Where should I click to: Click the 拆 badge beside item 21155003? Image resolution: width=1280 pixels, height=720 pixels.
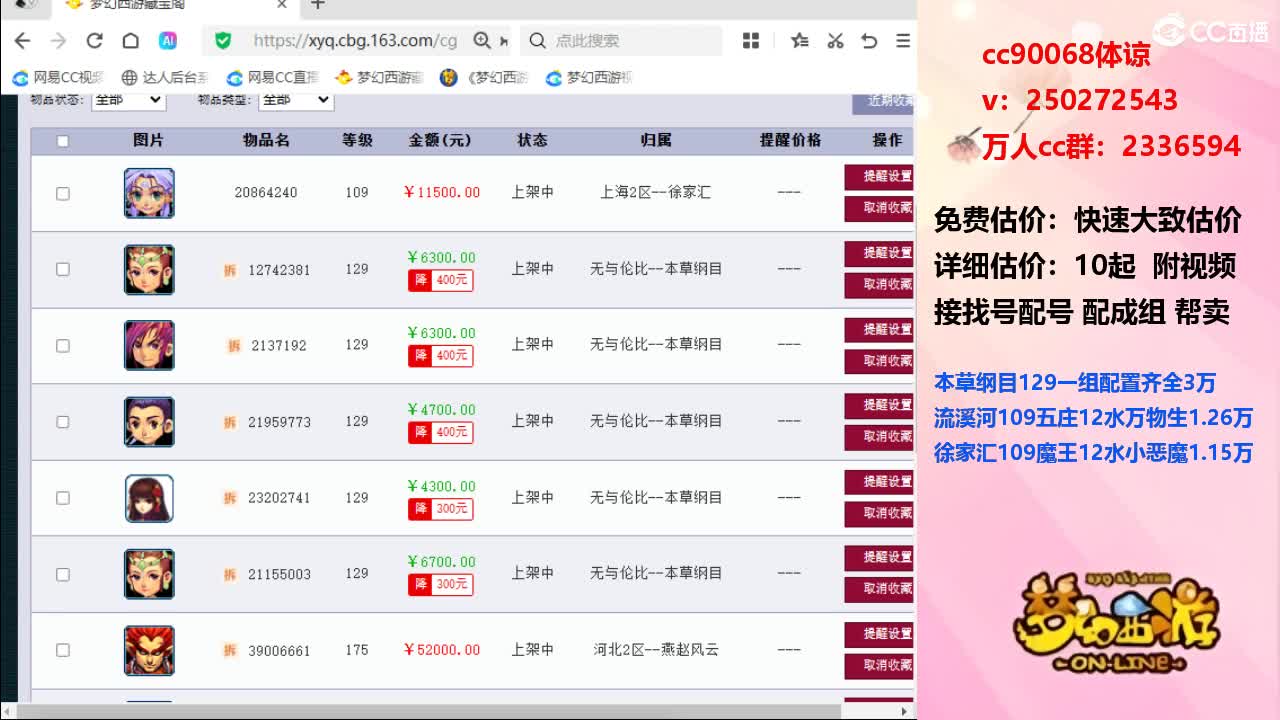tap(230, 574)
